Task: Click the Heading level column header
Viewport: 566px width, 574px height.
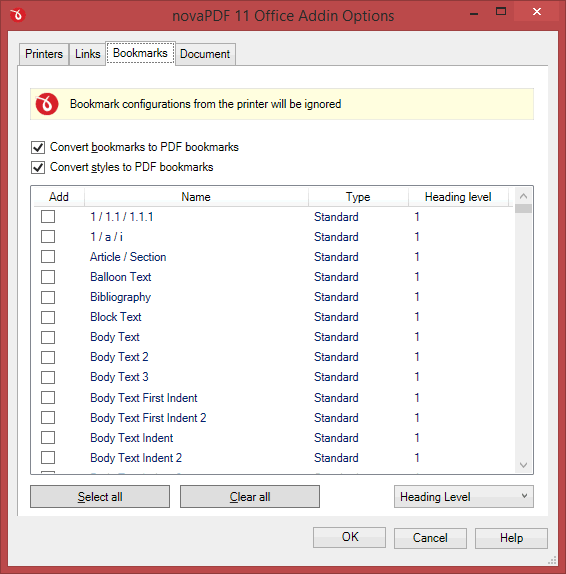Action: pos(458,197)
